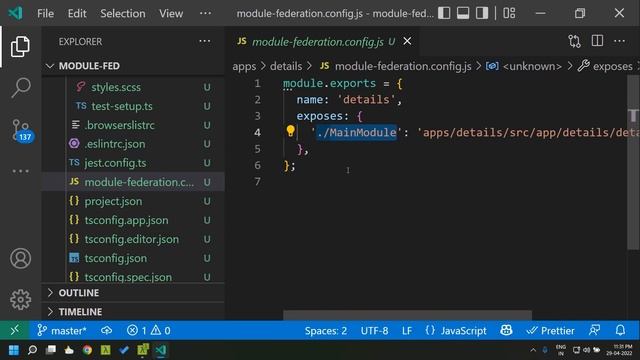Image resolution: width=640 pixels, height=360 pixels.
Task: Click the Copilot status bar icon
Action: [506, 330]
